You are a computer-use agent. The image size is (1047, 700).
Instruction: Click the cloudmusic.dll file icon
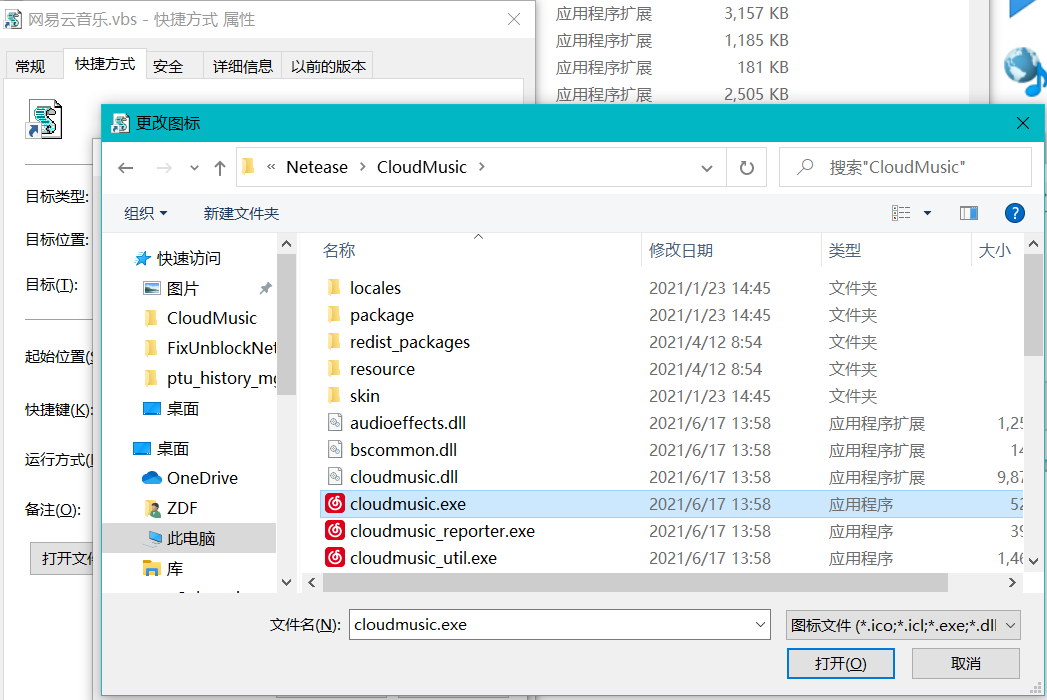(x=335, y=476)
